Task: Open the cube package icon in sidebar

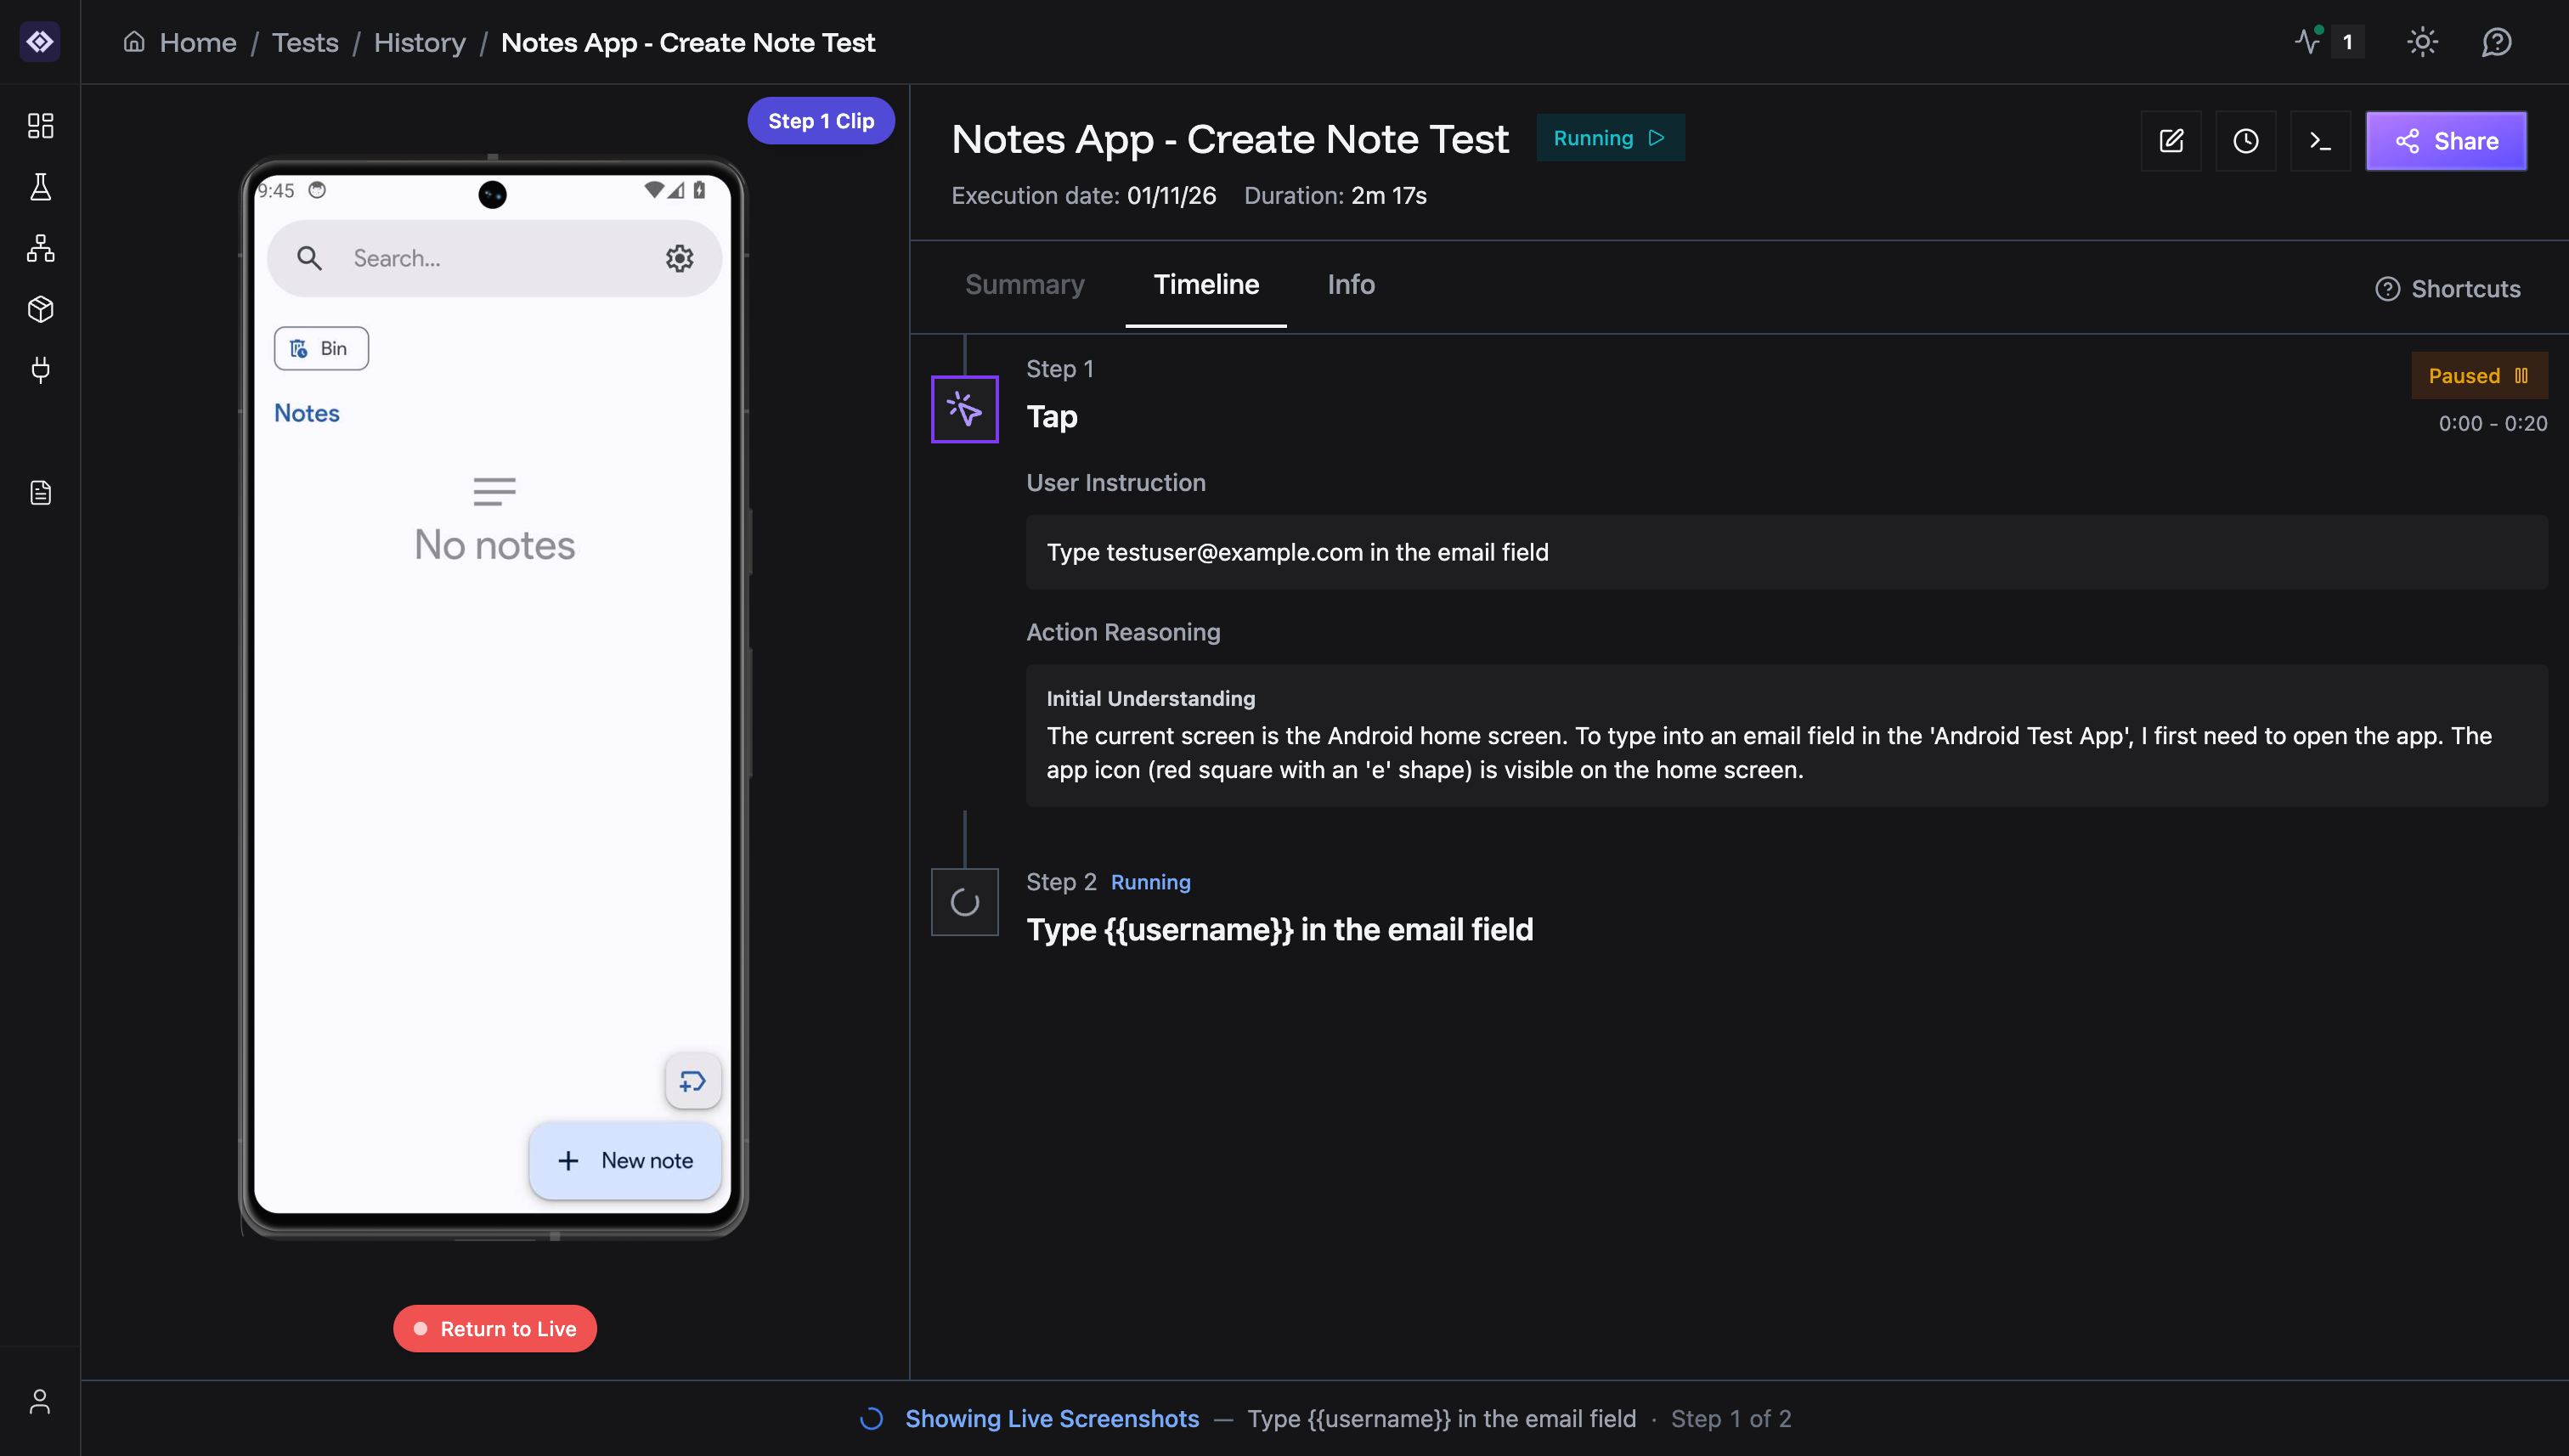Action: tap(40, 309)
